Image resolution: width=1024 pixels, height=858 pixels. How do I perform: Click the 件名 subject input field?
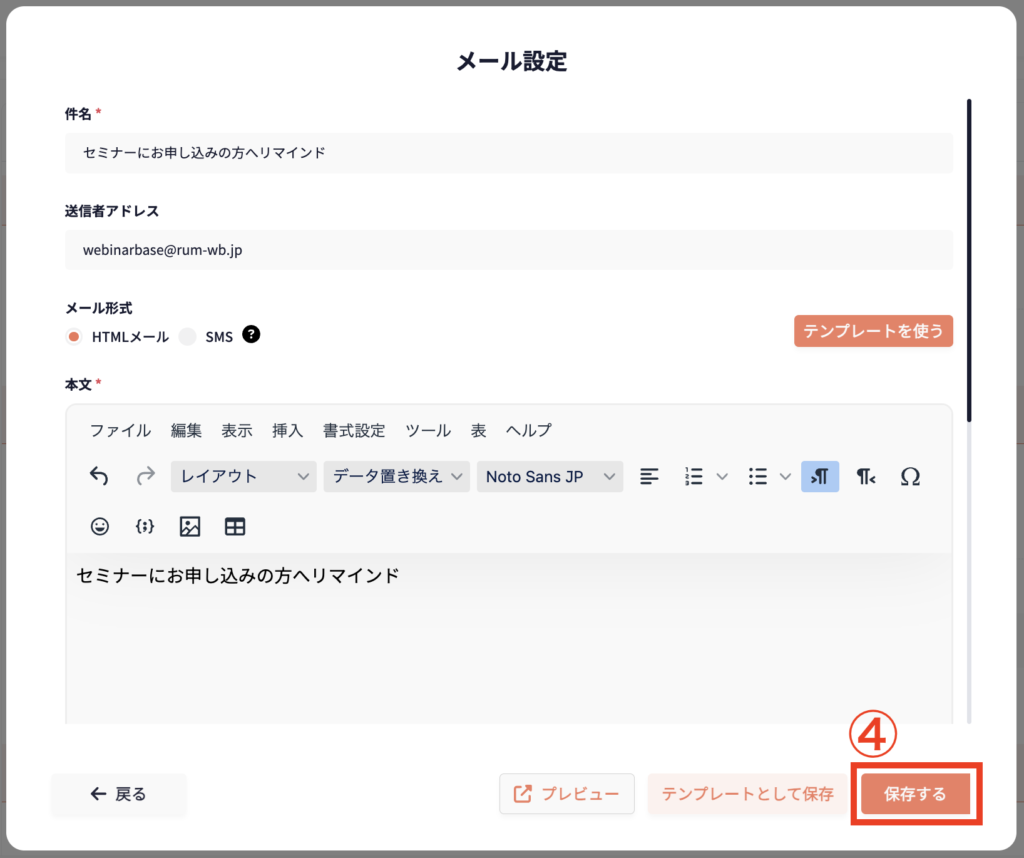(x=509, y=153)
